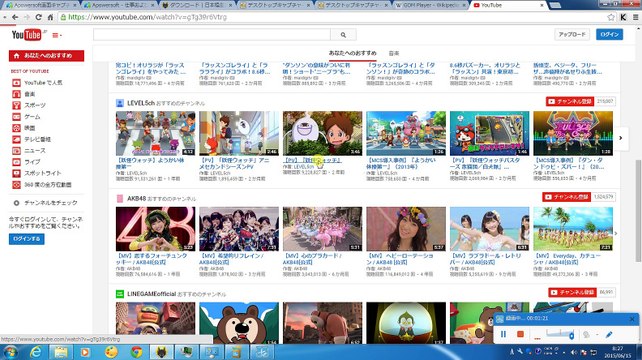The image size is (642, 360).
Task: Show next videos in LEVEL5ch row arrow
Action: coord(621,138)
